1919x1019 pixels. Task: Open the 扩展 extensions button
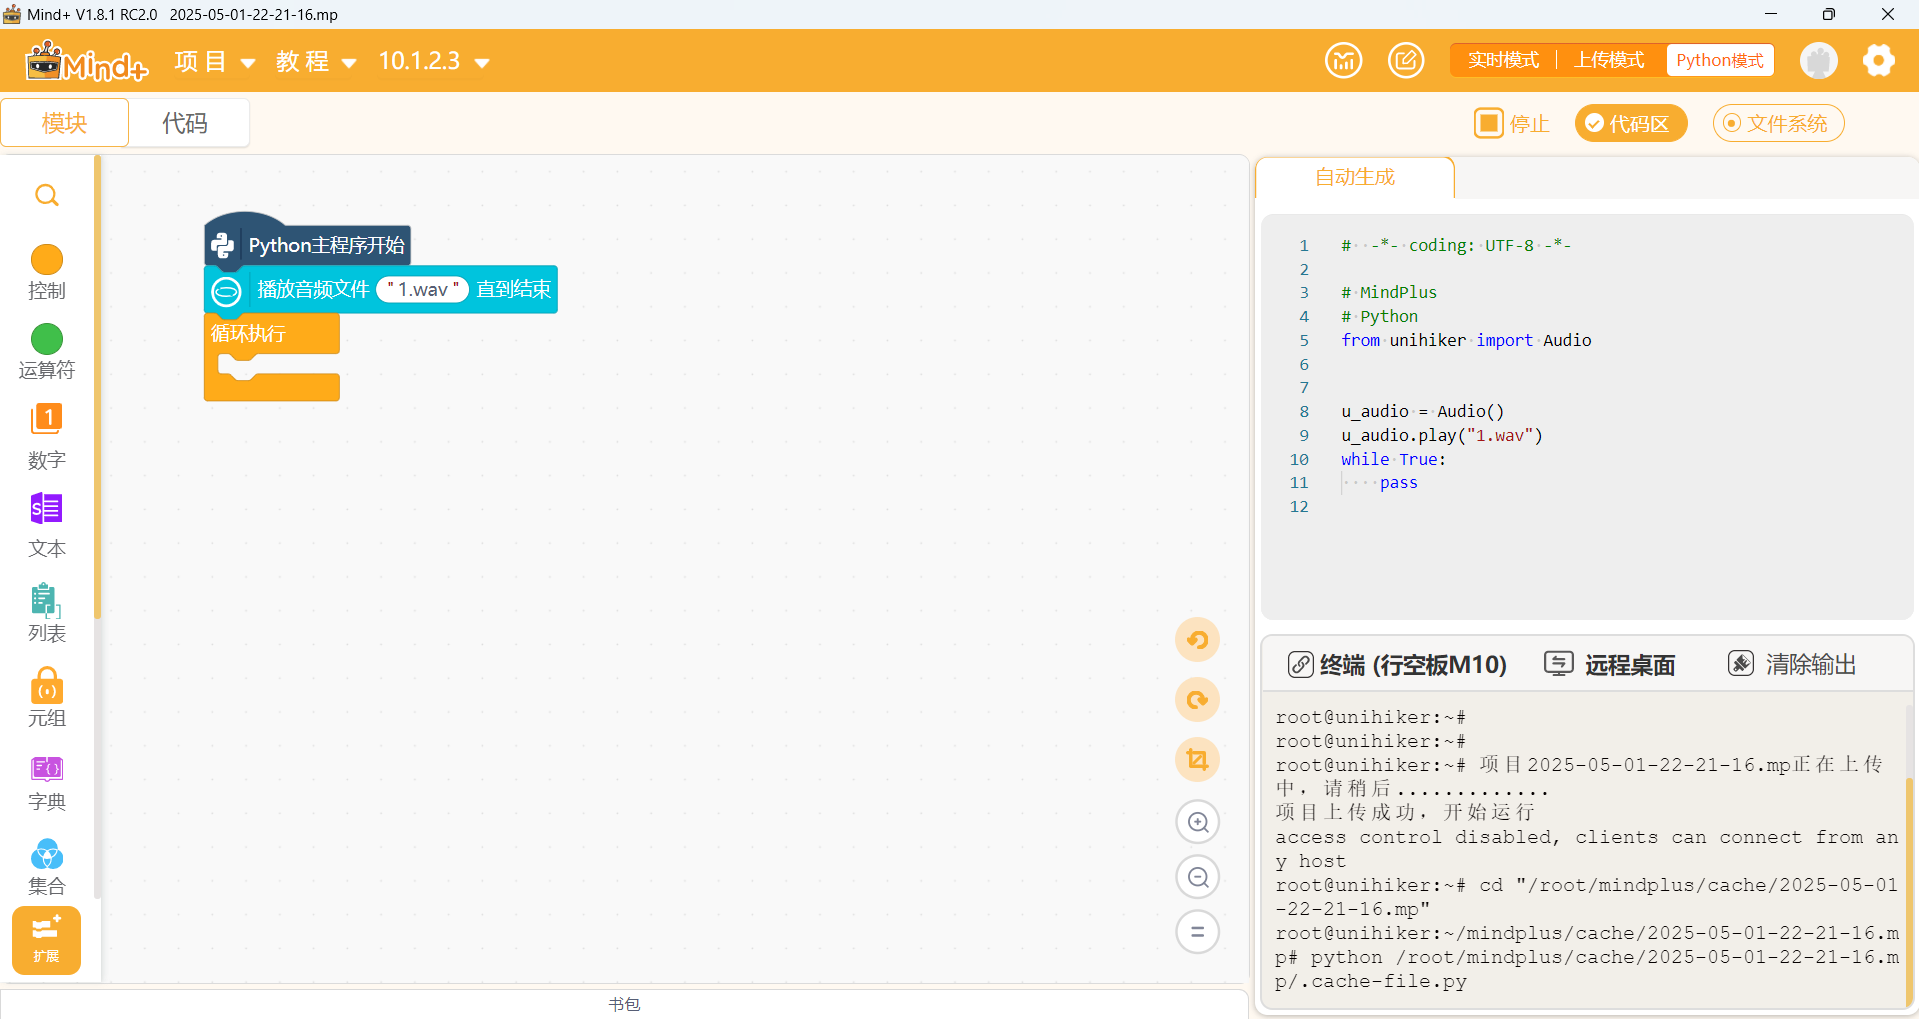46,940
